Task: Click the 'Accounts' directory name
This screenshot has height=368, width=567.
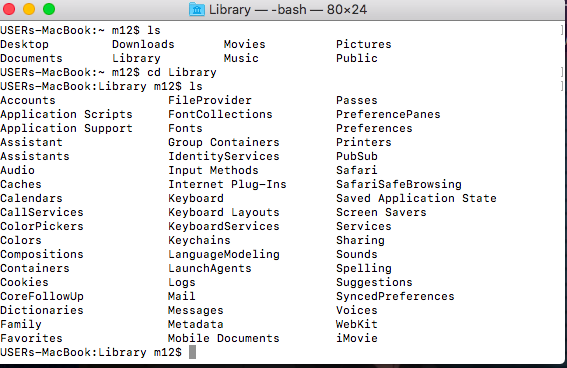Action: (x=28, y=100)
